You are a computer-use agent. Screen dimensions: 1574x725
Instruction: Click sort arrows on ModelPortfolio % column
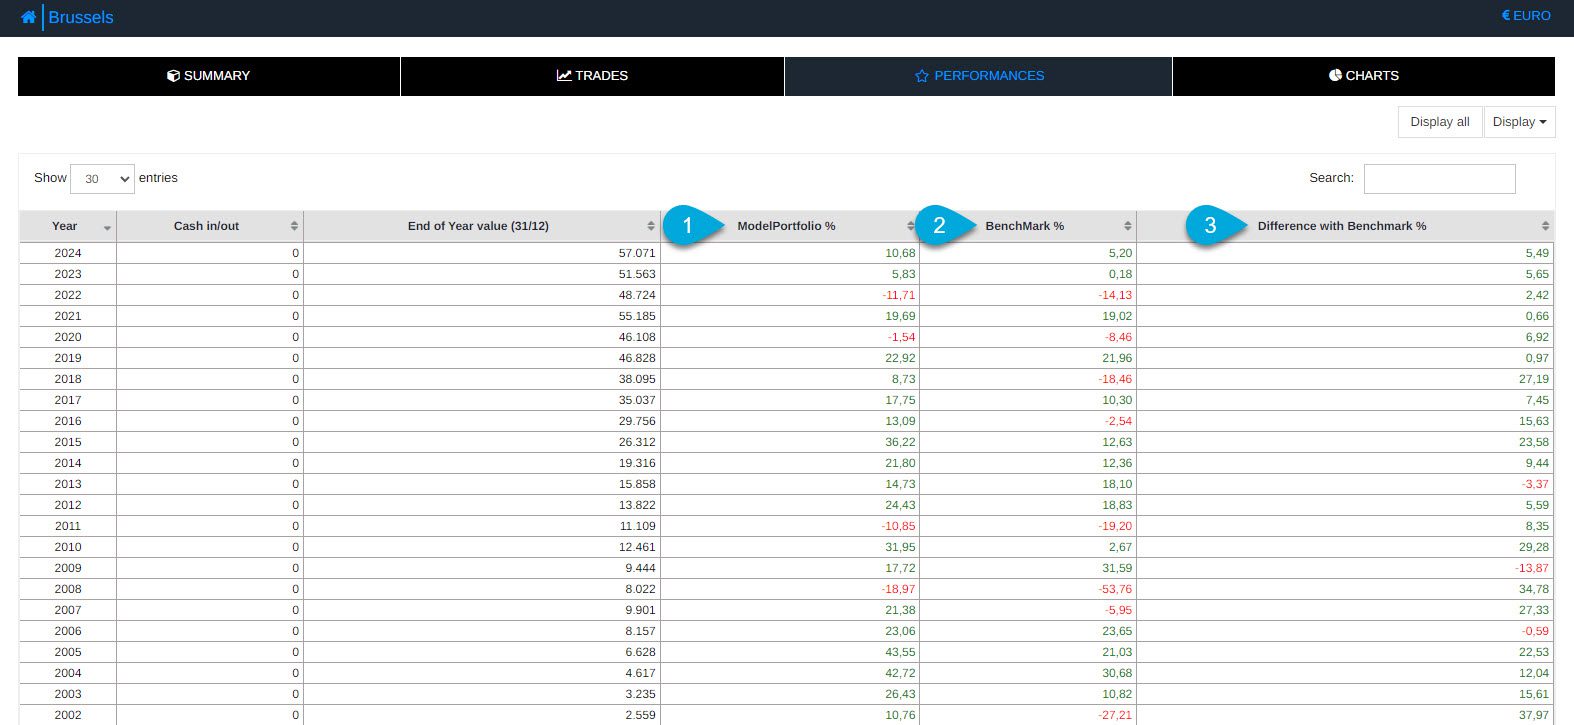pyautogui.click(x=910, y=226)
